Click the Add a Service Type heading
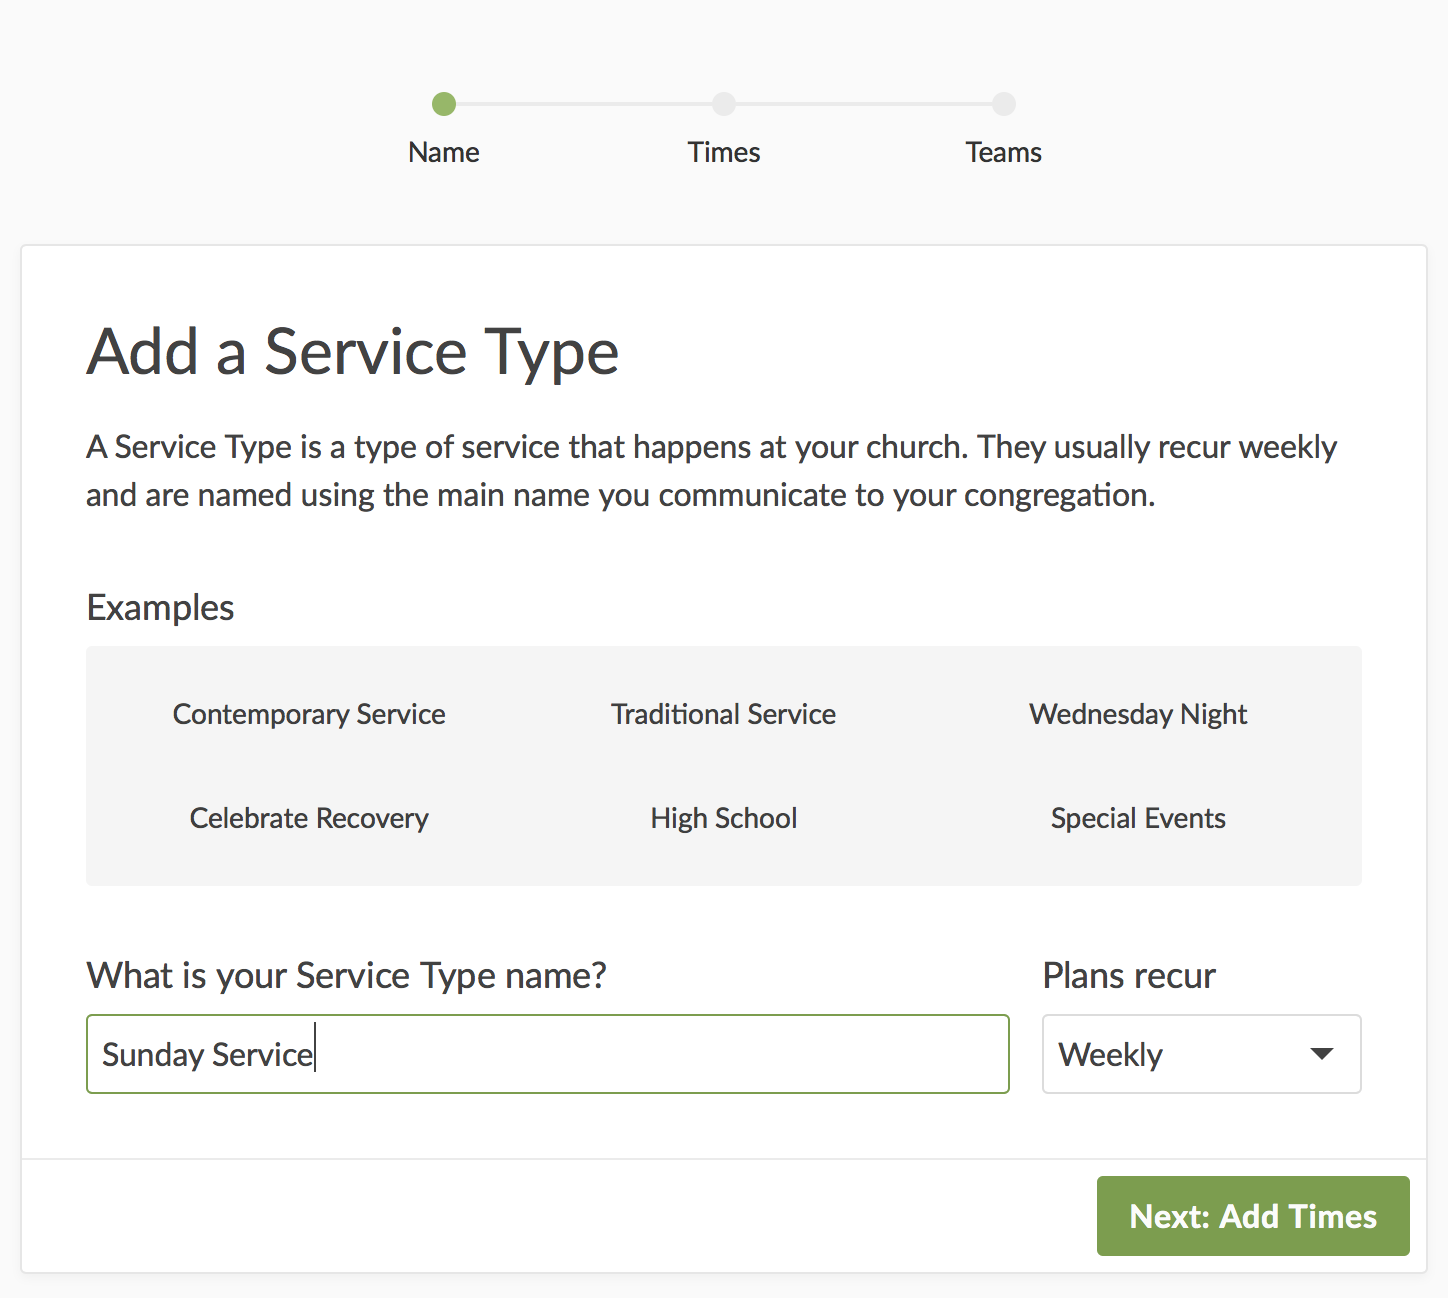The width and height of the screenshot is (1448, 1298). [x=353, y=352]
